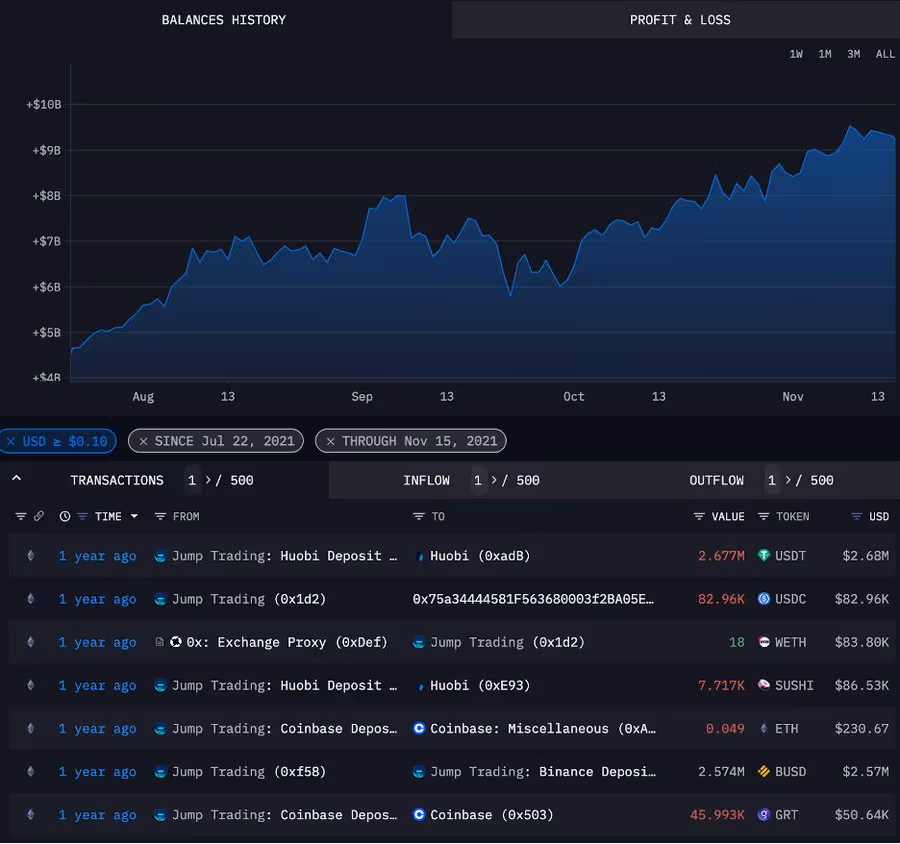The width and height of the screenshot is (900, 844).
Task: Collapse the transactions panel chevron
Action: tap(17, 478)
